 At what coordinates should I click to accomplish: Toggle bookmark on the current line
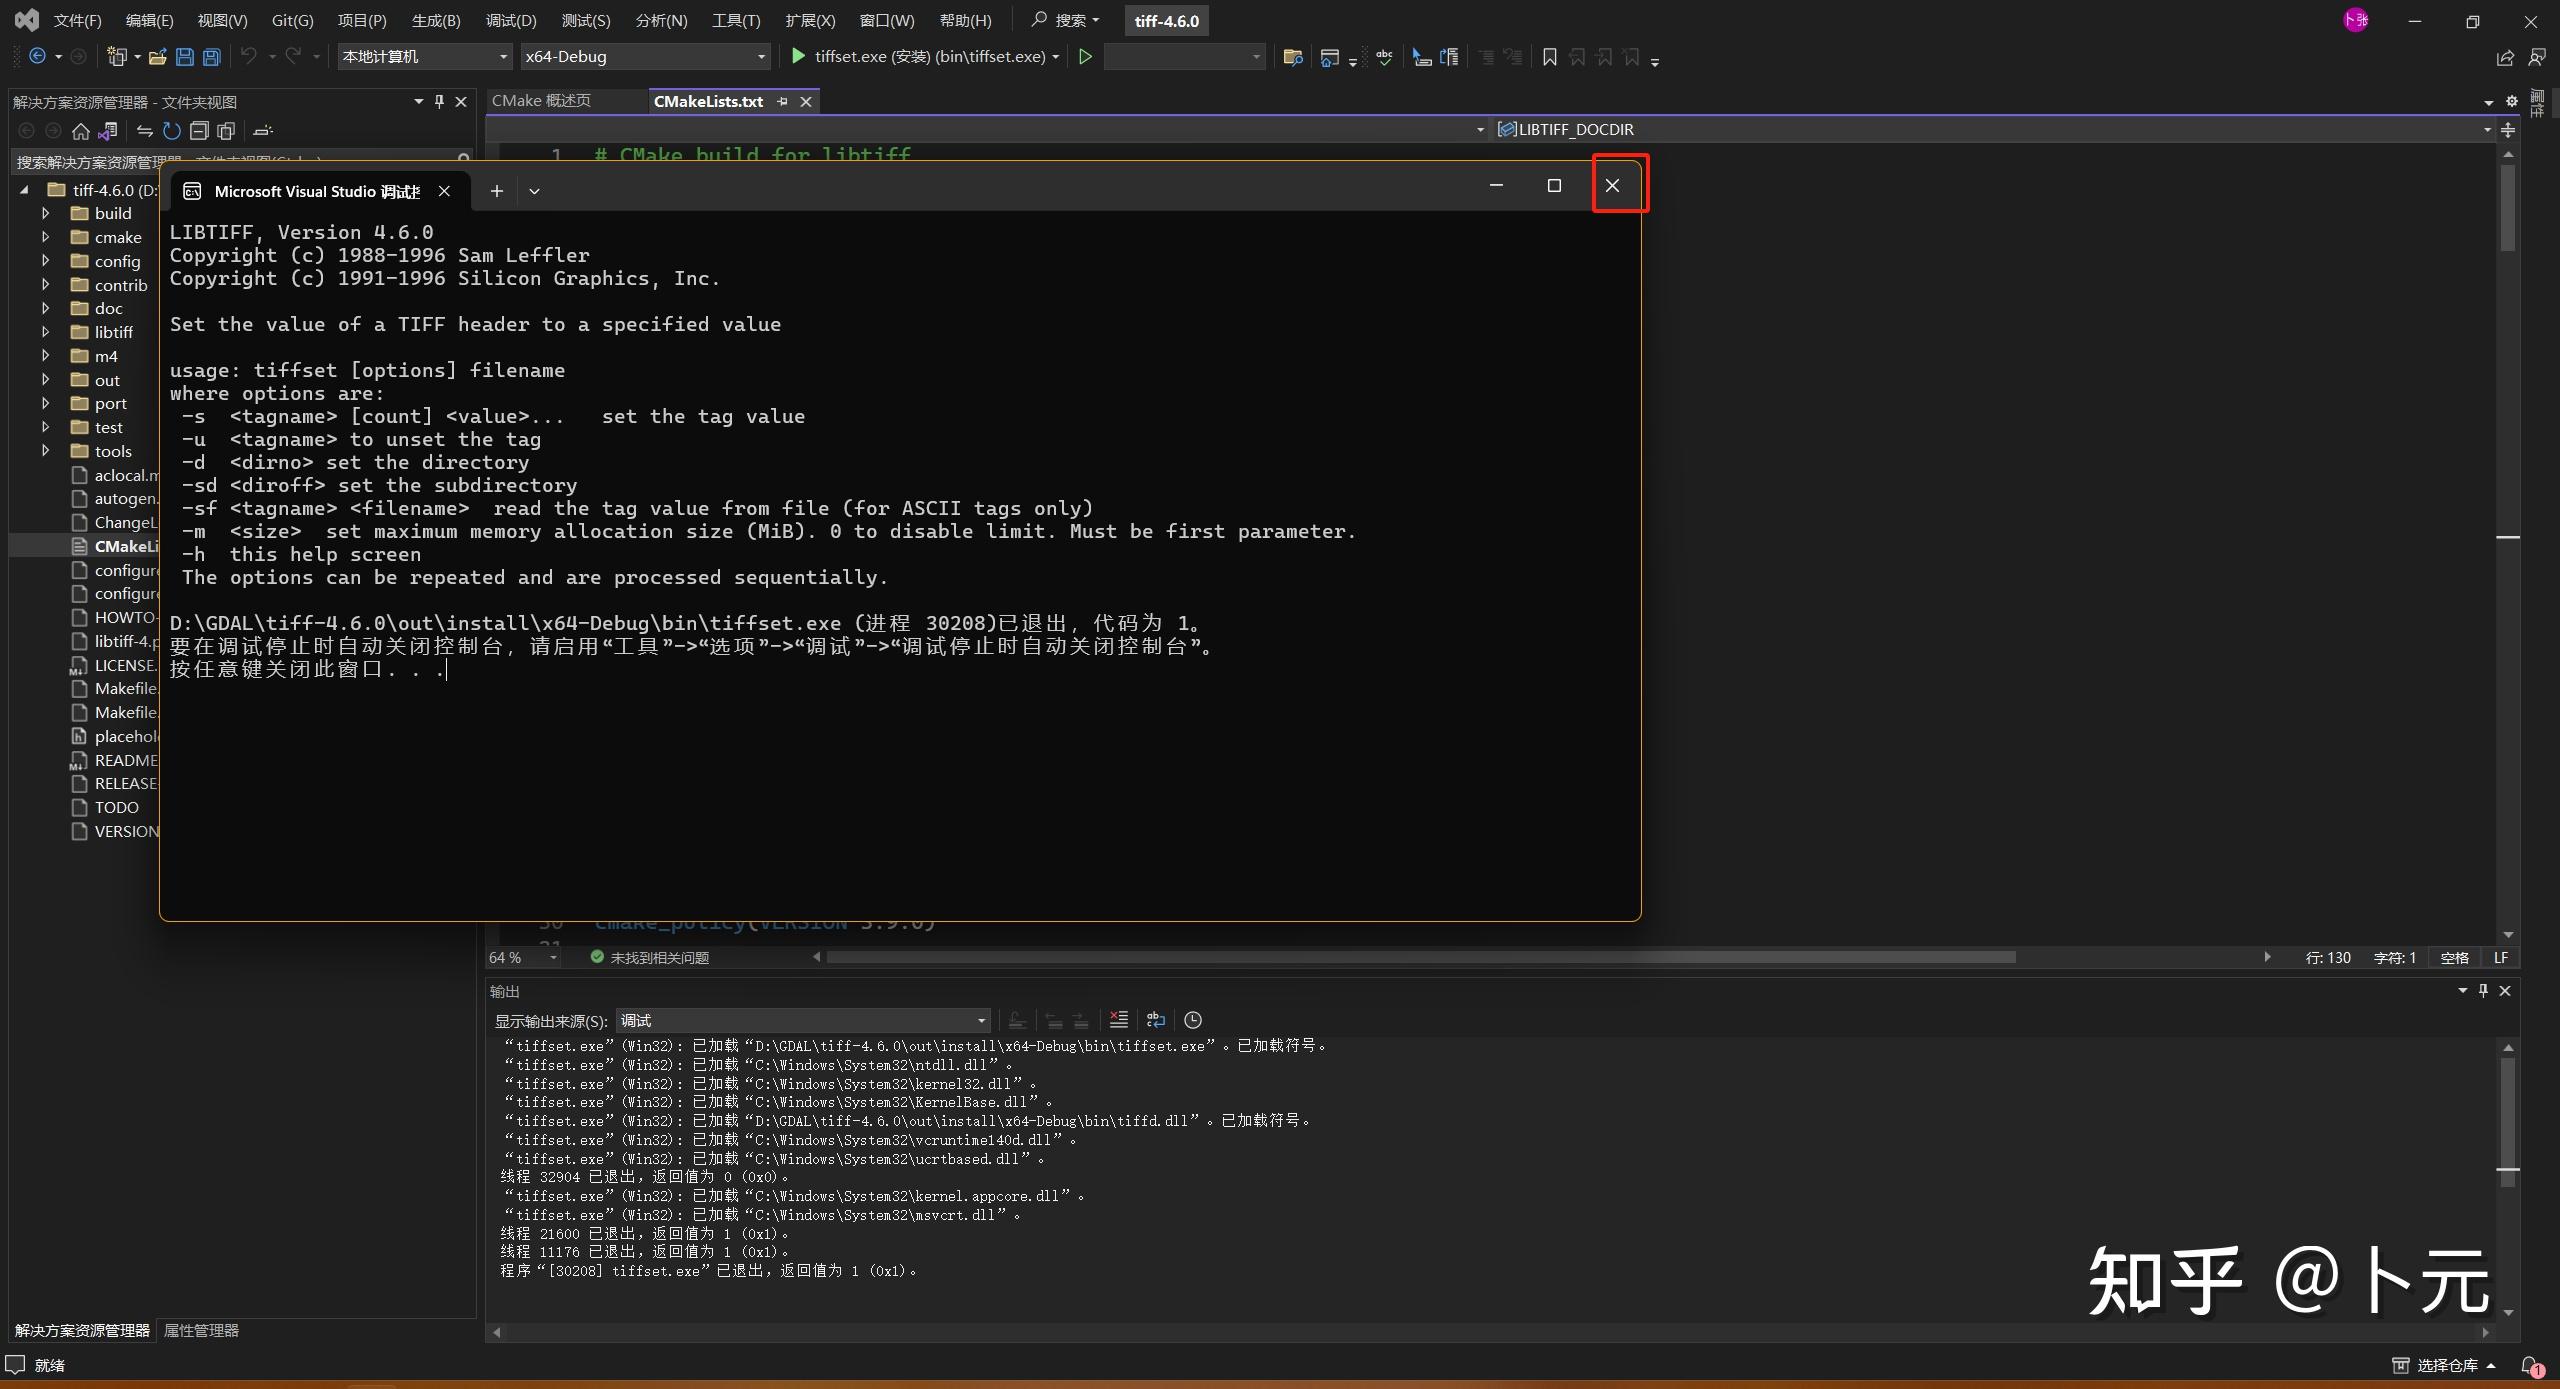[1549, 57]
